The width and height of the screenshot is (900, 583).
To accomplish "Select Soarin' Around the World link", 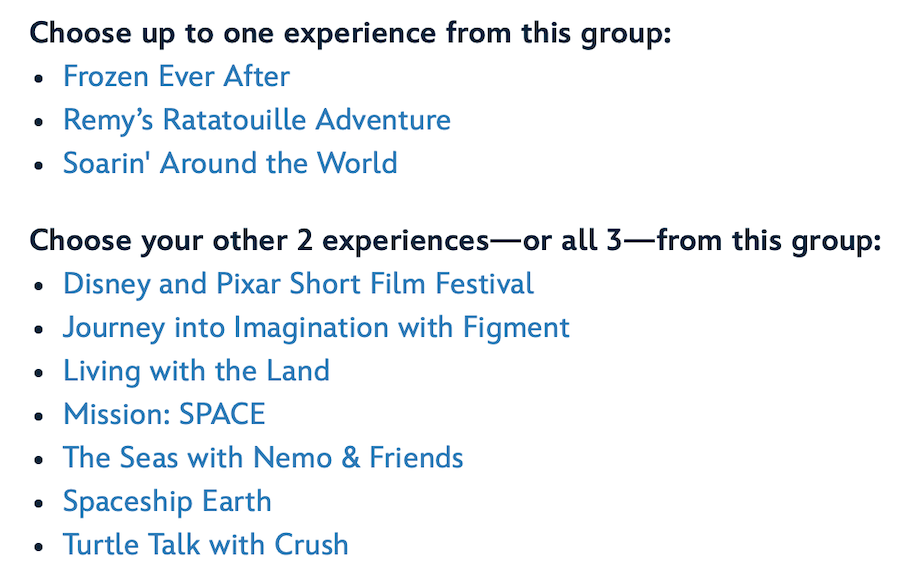I will (230, 163).
